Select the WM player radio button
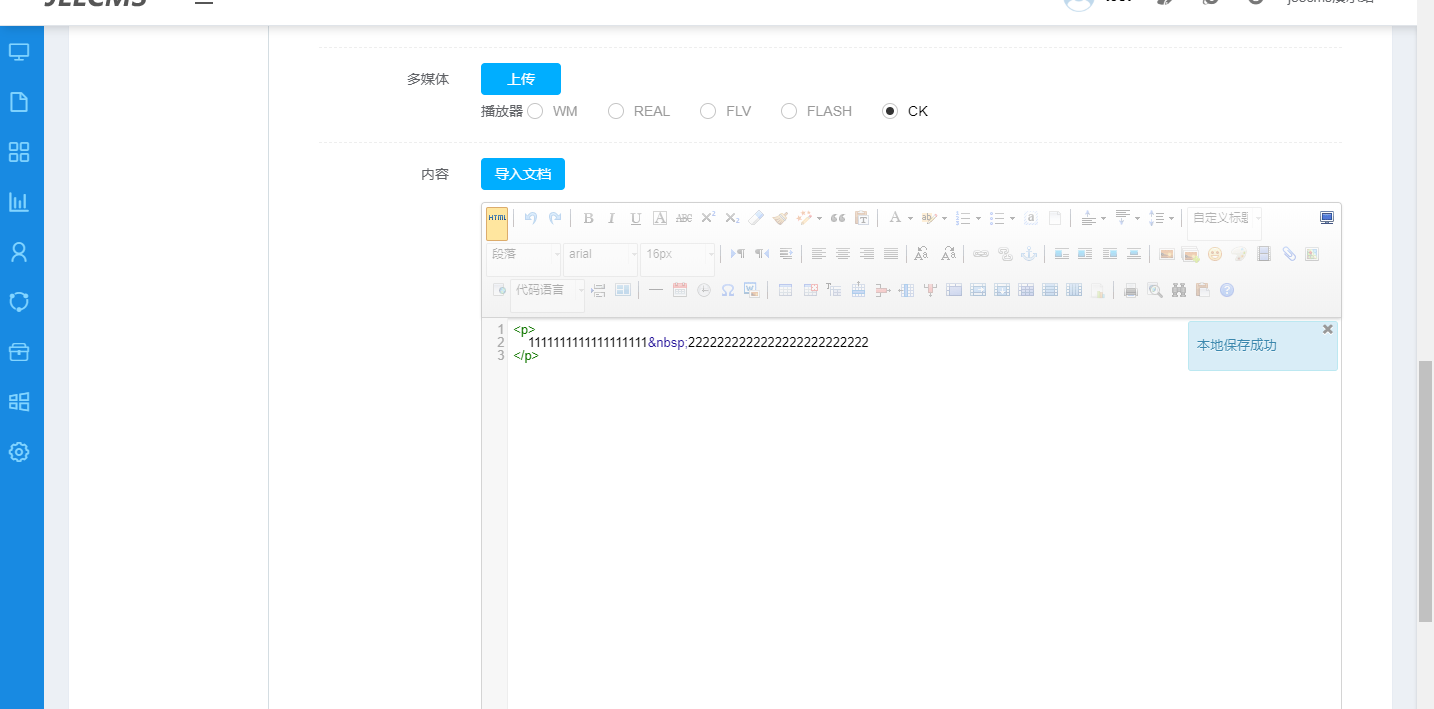1434x709 pixels. pyautogui.click(x=535, y=111)
